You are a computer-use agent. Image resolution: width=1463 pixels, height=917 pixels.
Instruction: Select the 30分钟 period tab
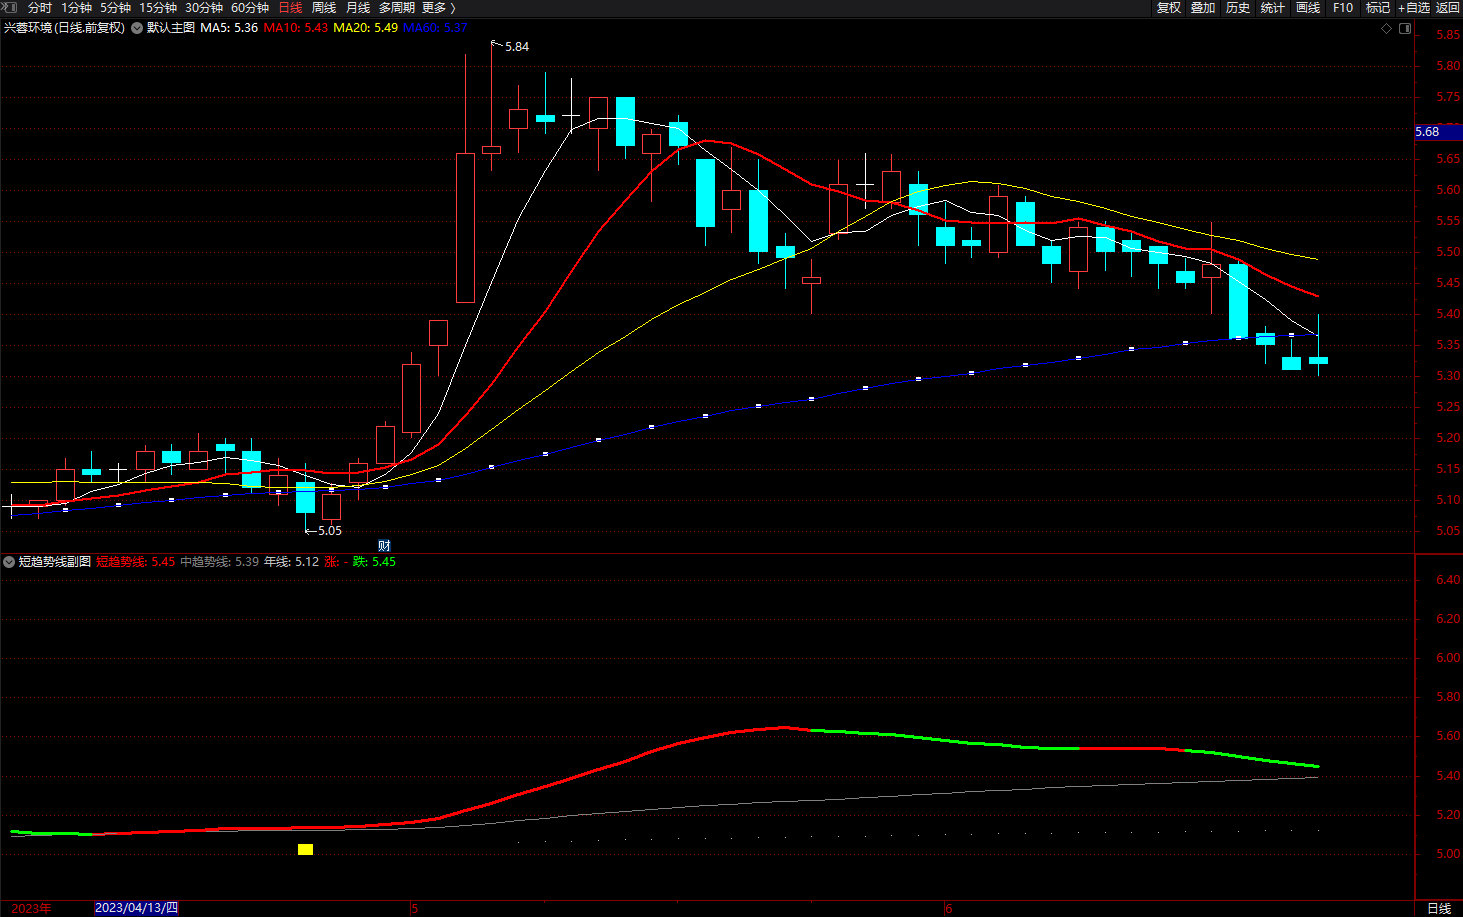tap(204, 8)
